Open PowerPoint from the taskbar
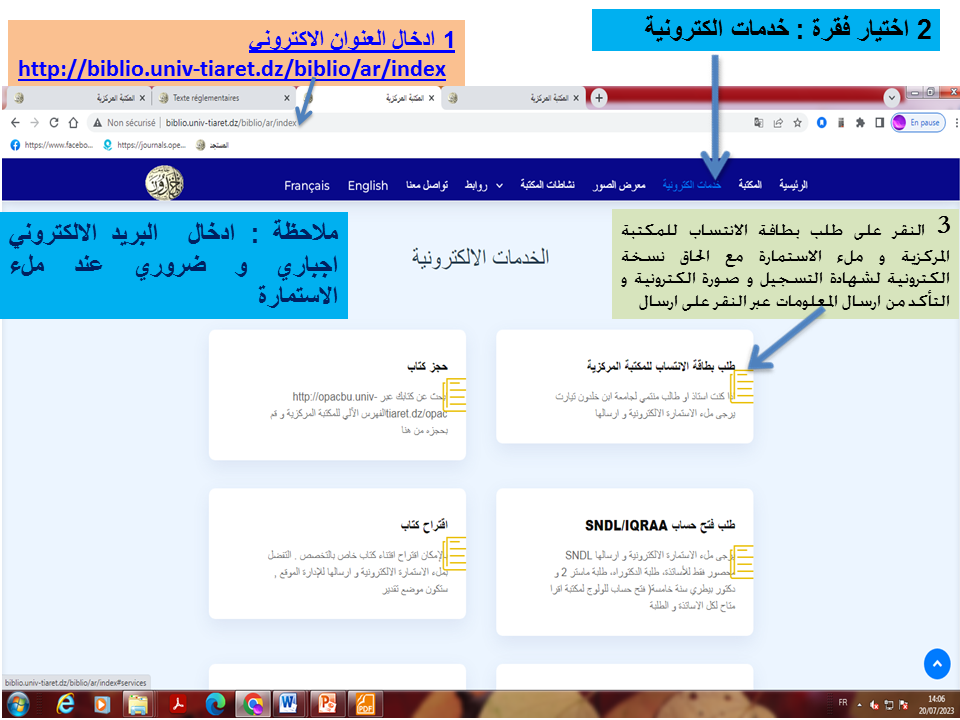The image size is (960, 720). 327,704
